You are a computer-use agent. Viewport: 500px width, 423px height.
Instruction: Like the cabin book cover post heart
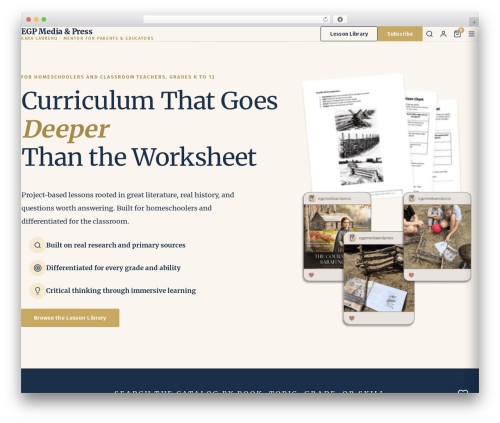pos(311,275)
